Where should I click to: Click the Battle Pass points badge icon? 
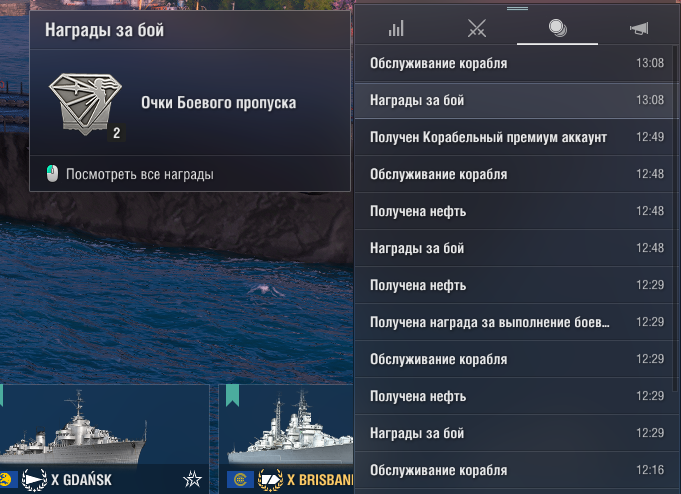tap(85, 104)
